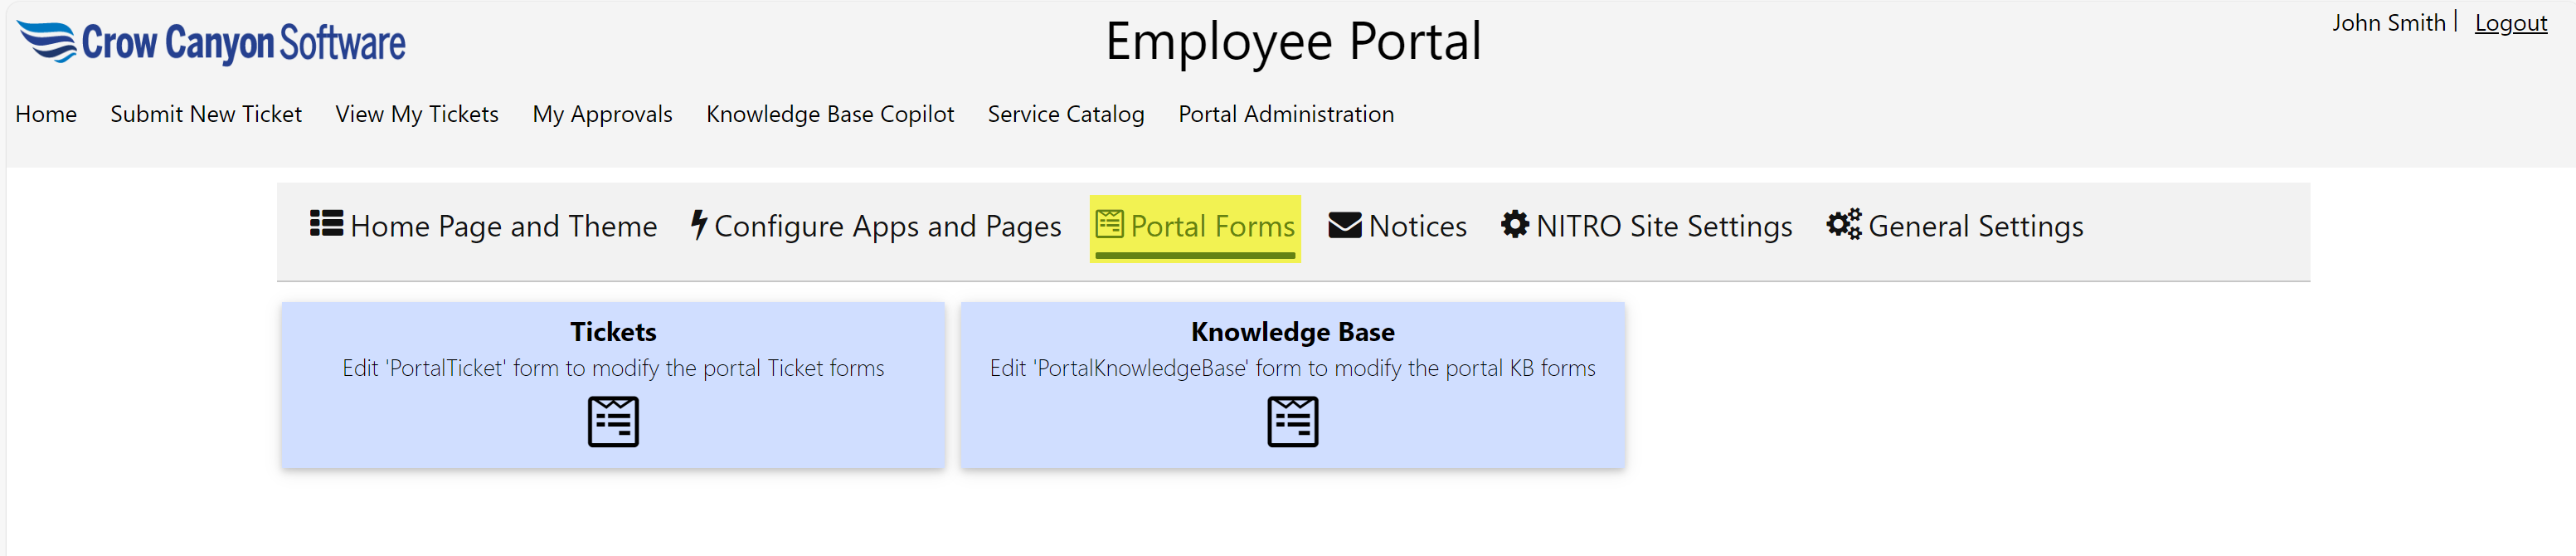This screenshot has height=556, width=2576.
Task: Open Portal Administration
Action: (1286, 114)
